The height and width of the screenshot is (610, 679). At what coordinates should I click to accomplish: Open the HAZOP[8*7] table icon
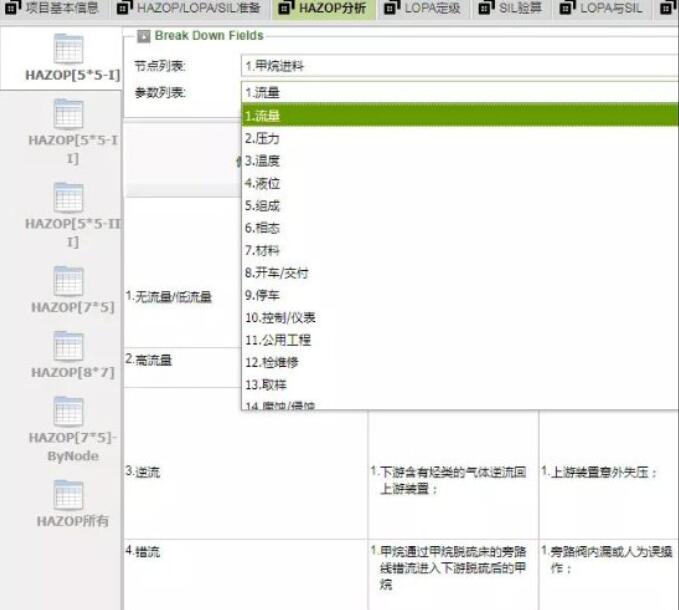pyautogui.click(x=68, y=346)
